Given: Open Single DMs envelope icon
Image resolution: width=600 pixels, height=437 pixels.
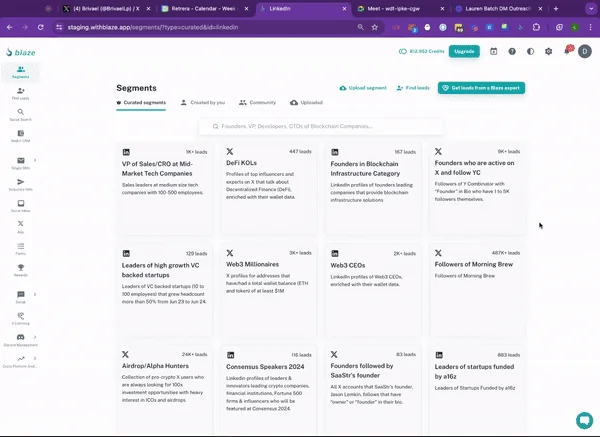Looking at the screenshot, I should (x=21, y=160).
